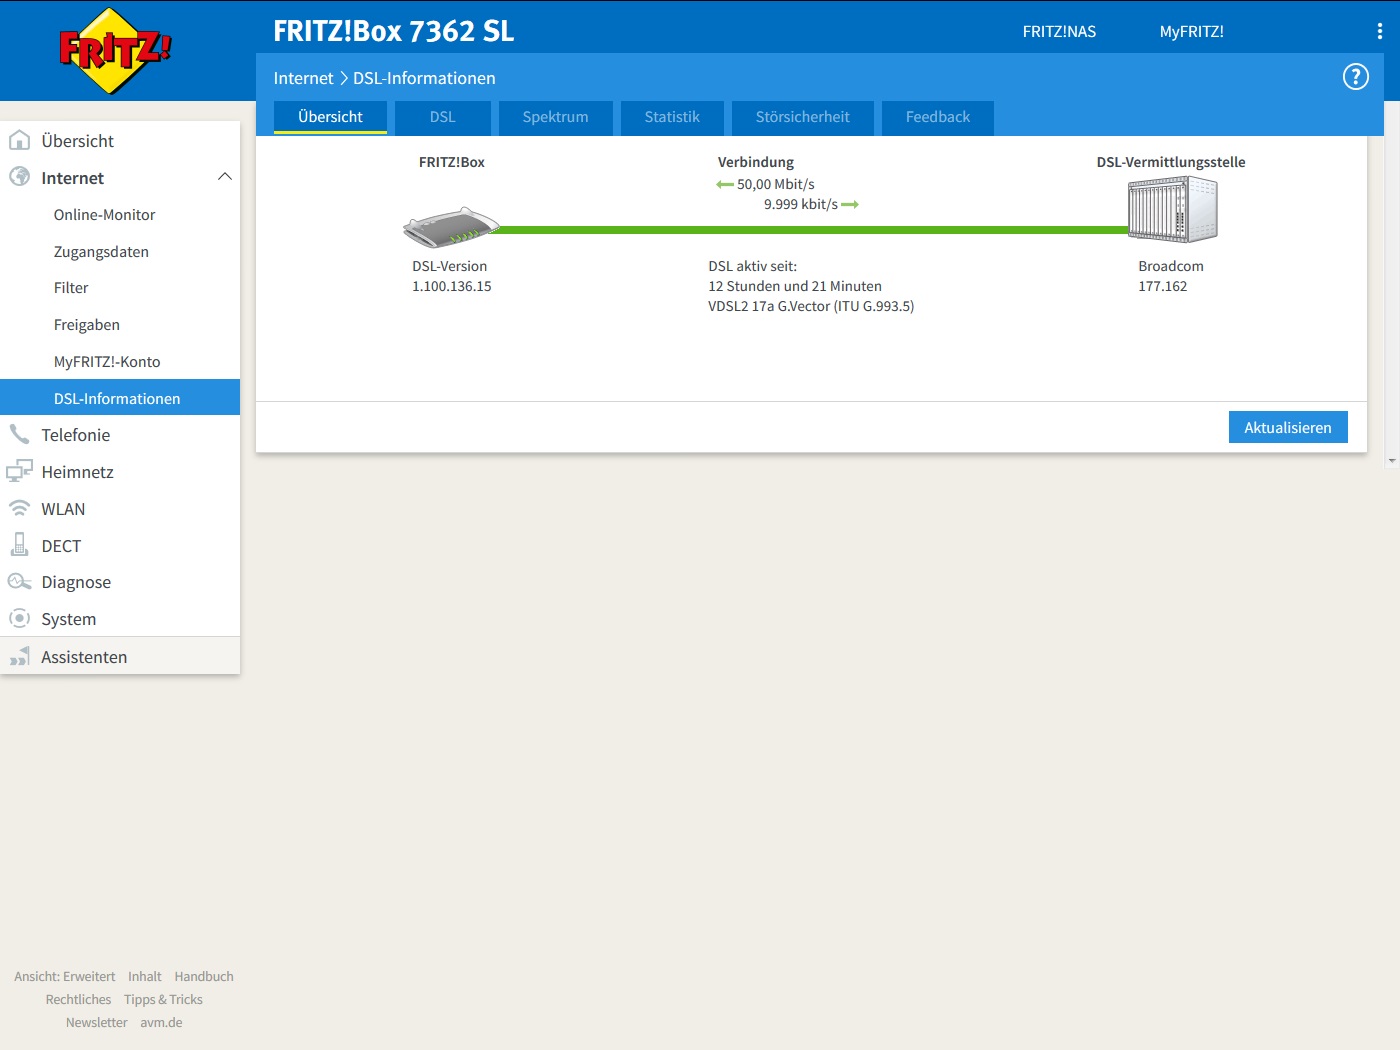Switch to the DSL tab
Viewport: 1400px width, 1050px height.
(442, 117)
